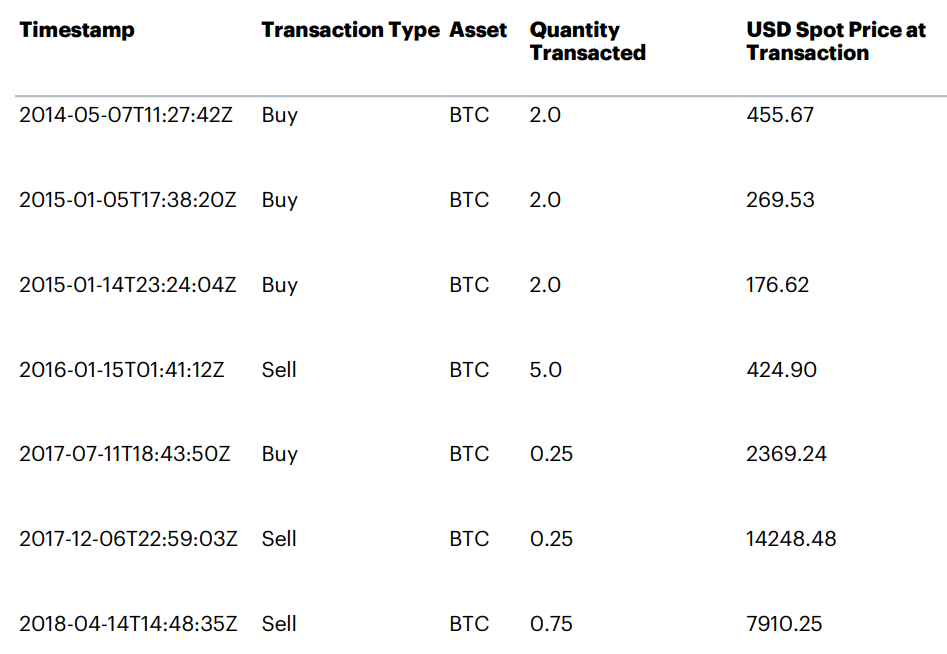947x654 pixels.
Task: Select timestamp 2017-07-11T18:43:50Z
Action: 125,454
